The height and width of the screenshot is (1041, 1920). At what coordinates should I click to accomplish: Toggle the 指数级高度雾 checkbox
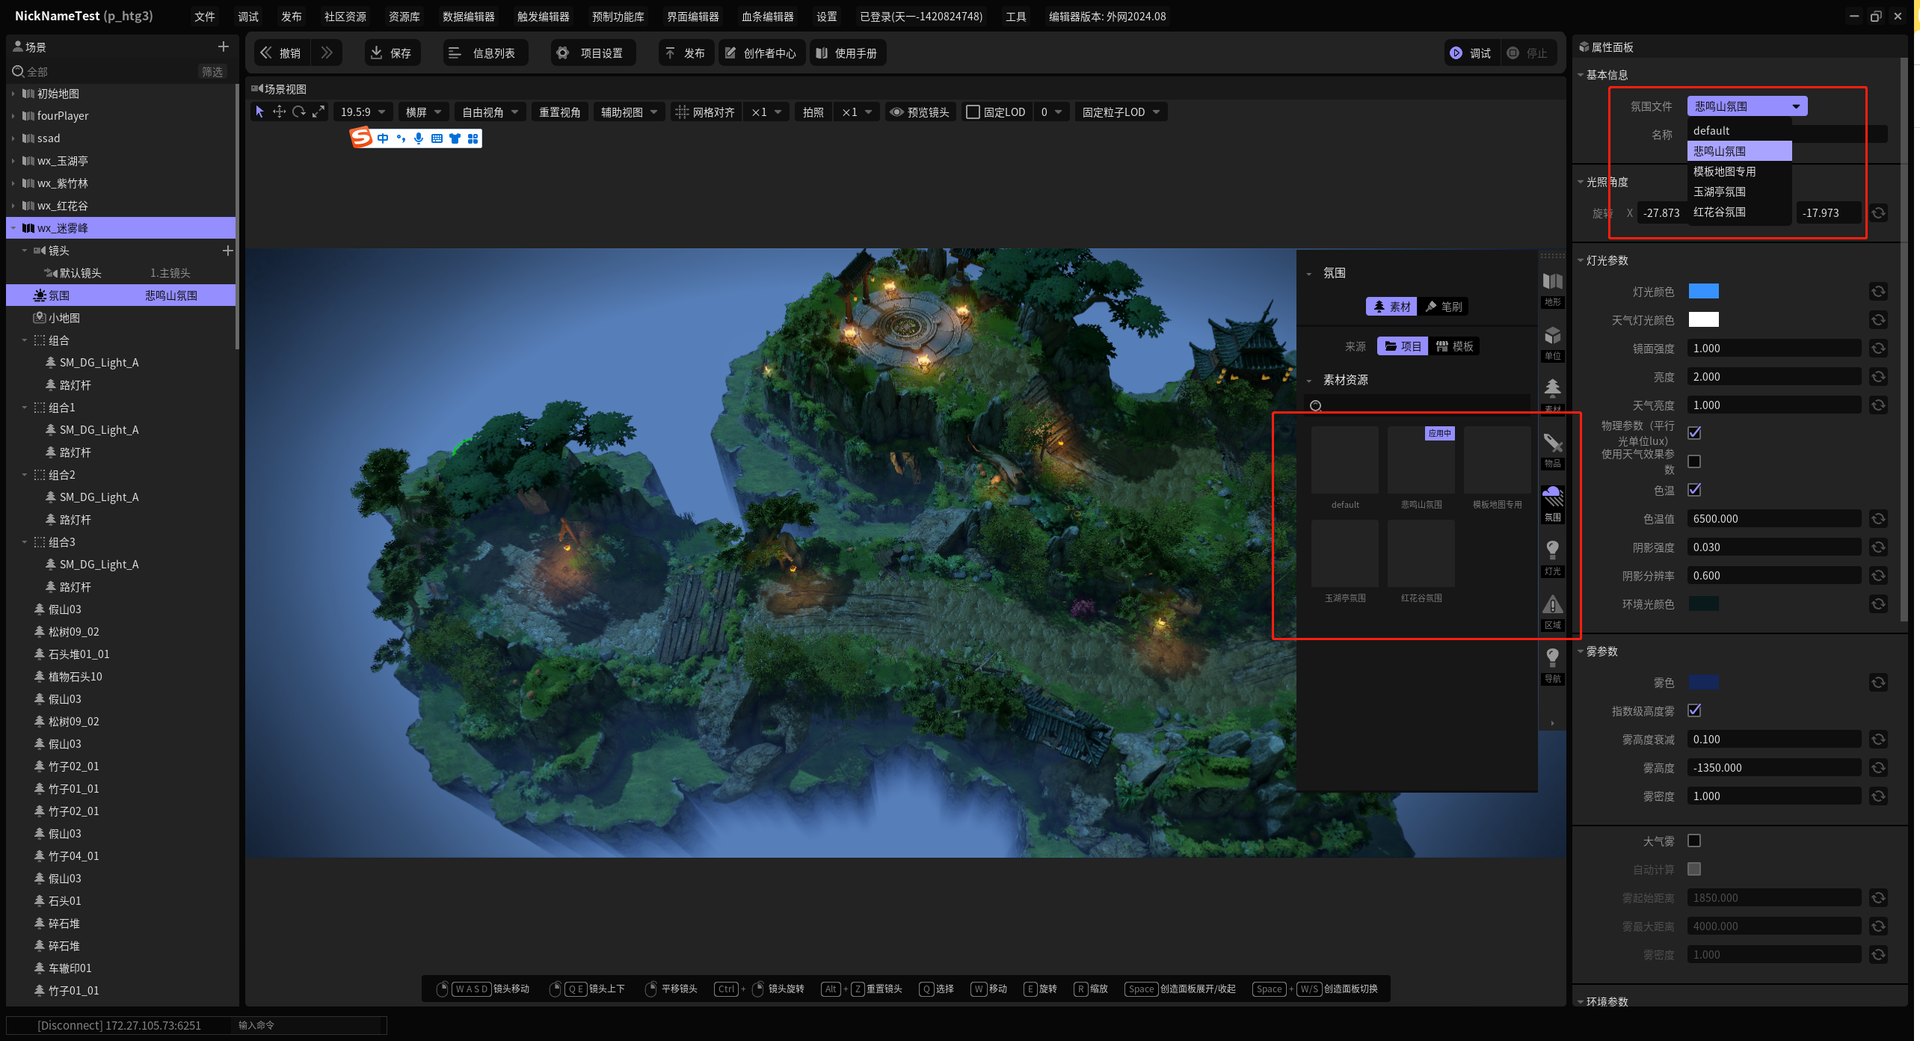[1694, 711]
